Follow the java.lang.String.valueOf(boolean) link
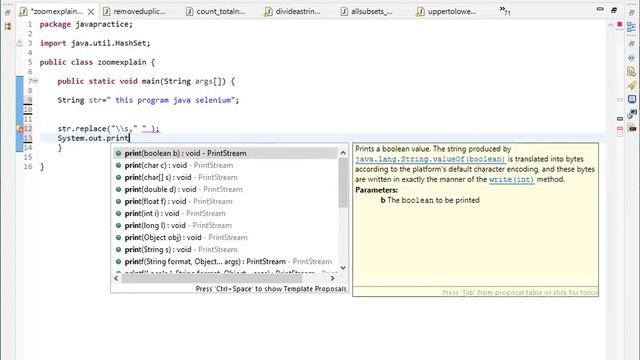The image size is (640, 360). coord(430,159)
